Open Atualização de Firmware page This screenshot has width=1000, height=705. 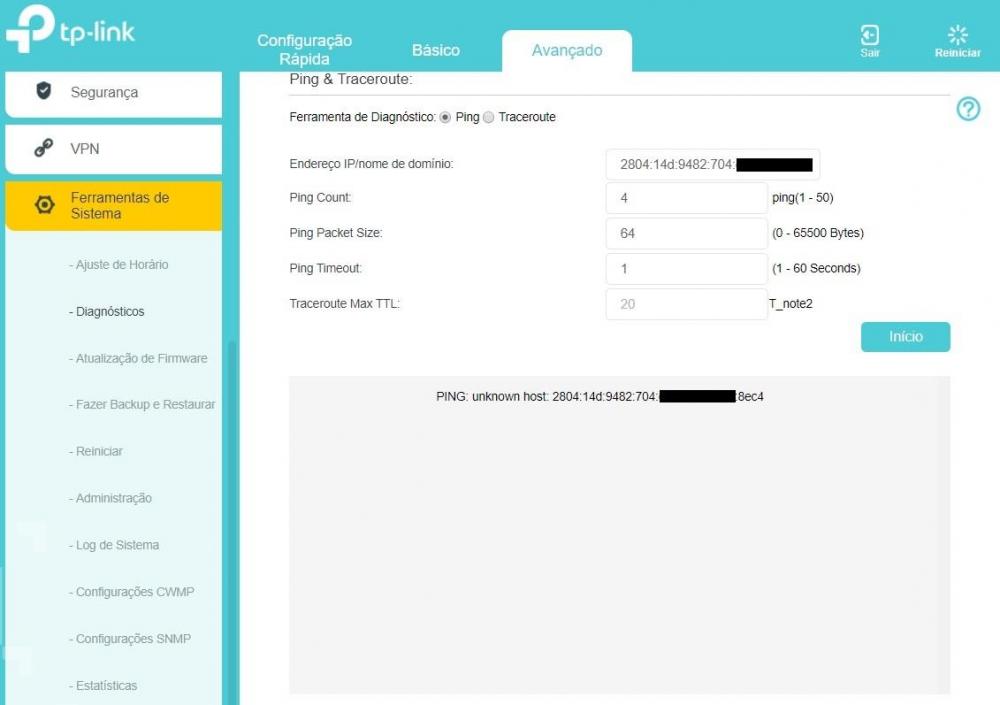141,358
